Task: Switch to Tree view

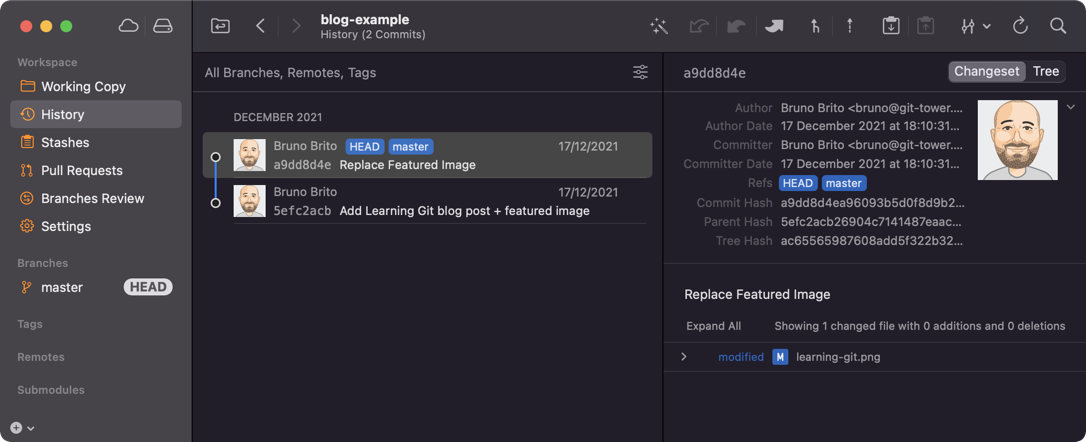Action: click(x=1046, y=72)
